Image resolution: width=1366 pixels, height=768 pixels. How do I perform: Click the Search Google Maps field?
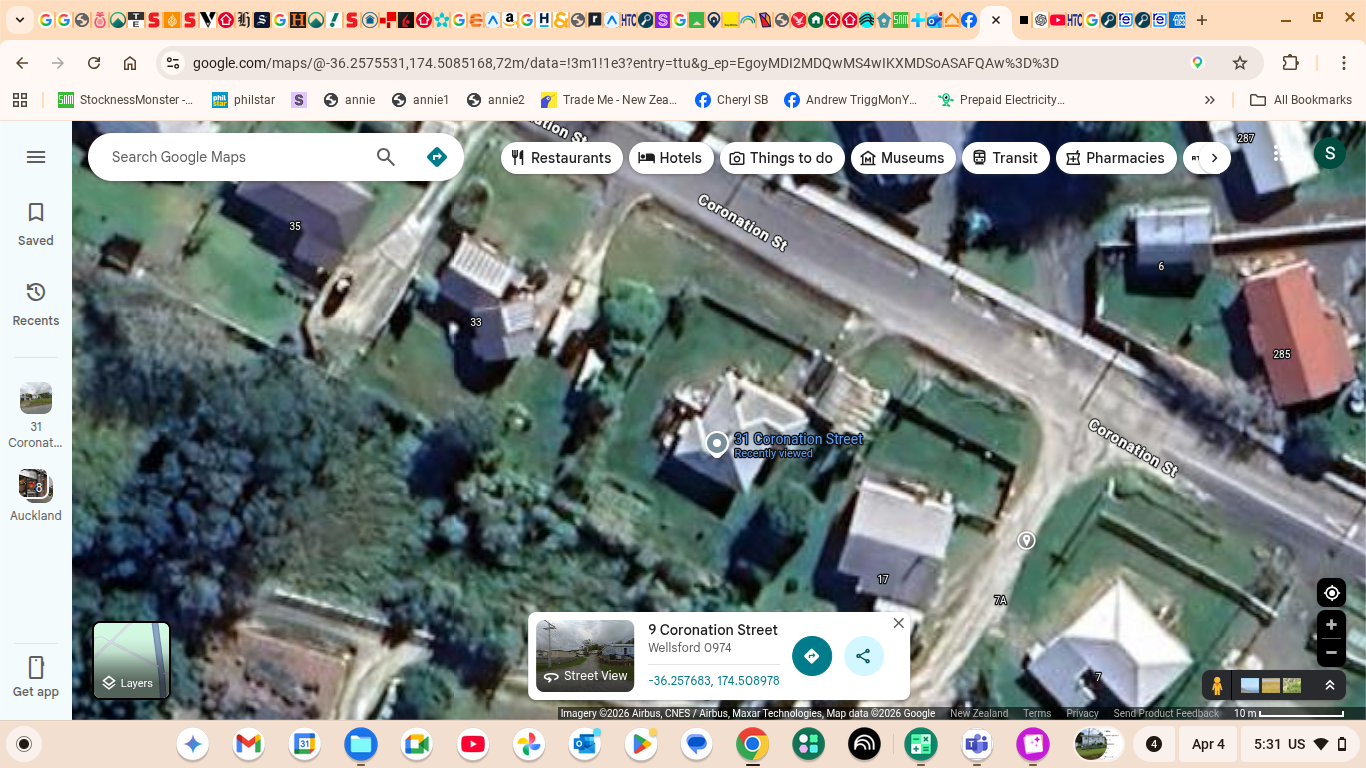[235, 157]
